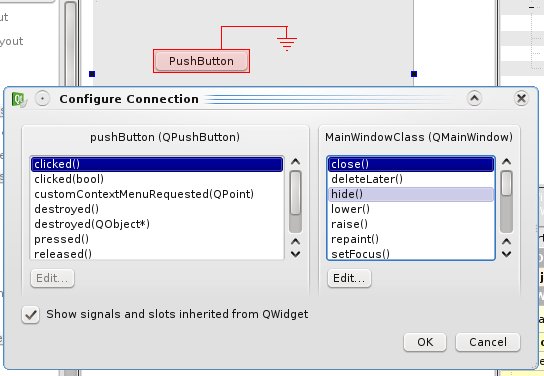Select the close() slot
Screen dimensions: 544x376
click(x=411, y=164)
